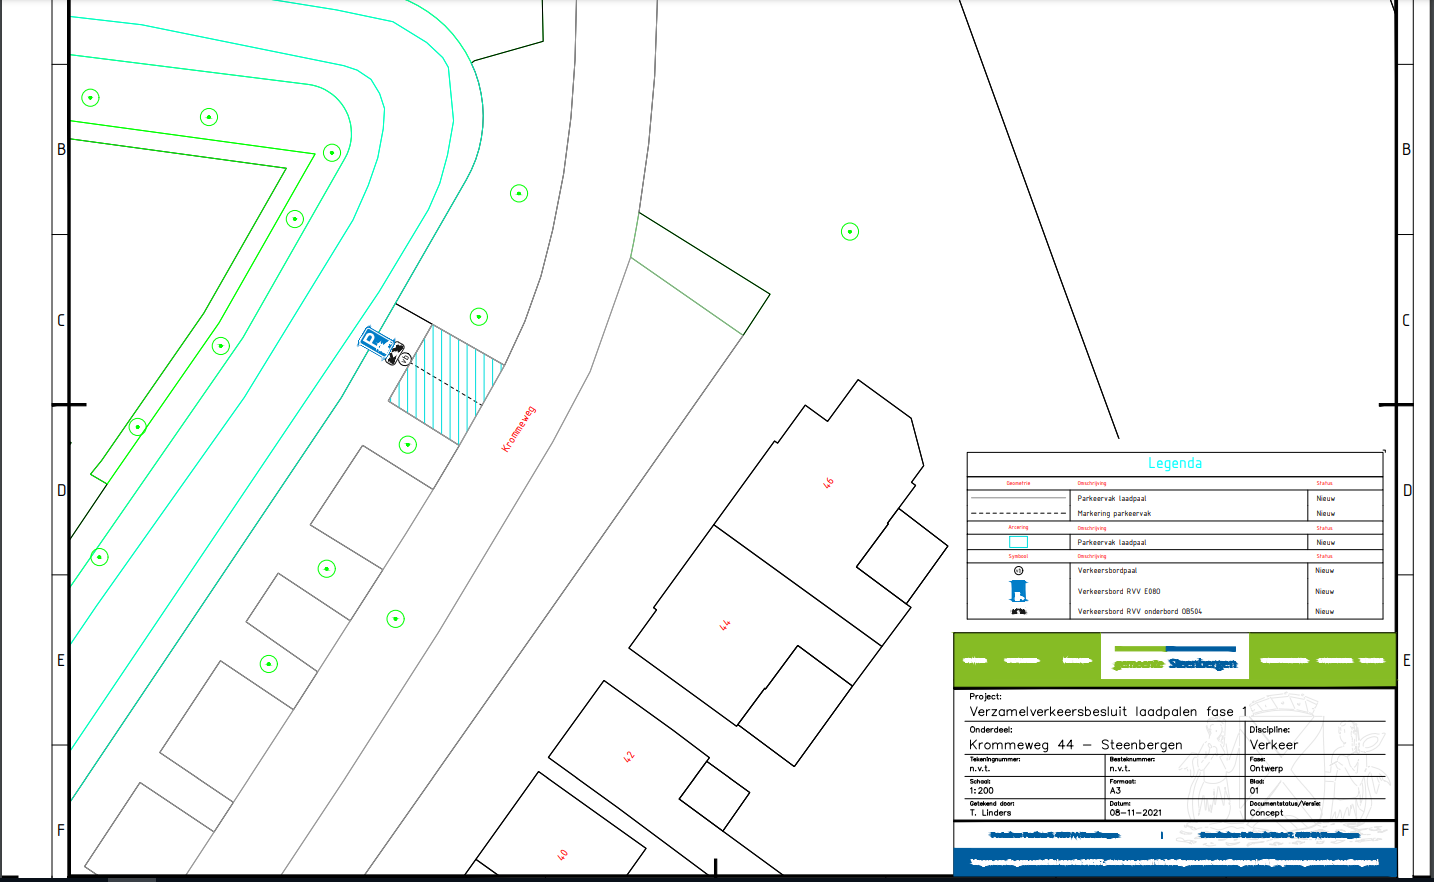Image resolution: width=1434 pixels, height=882 pixels.
Task: Click the cyan Legenda heading
Action: click(x=1175, y=463)
